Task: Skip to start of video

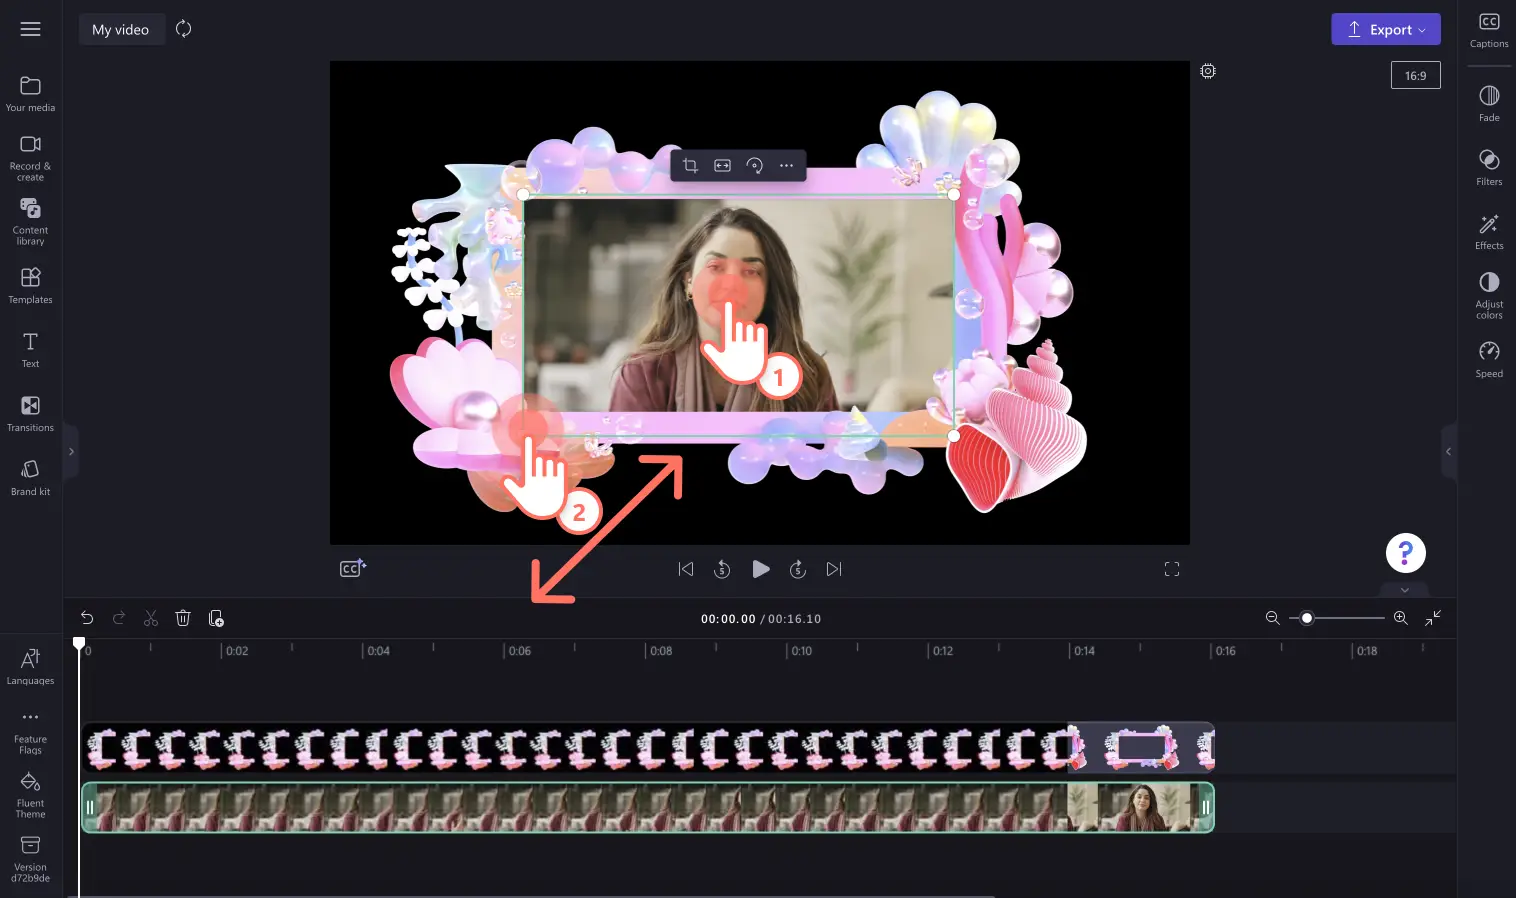Action: point(686,569)
